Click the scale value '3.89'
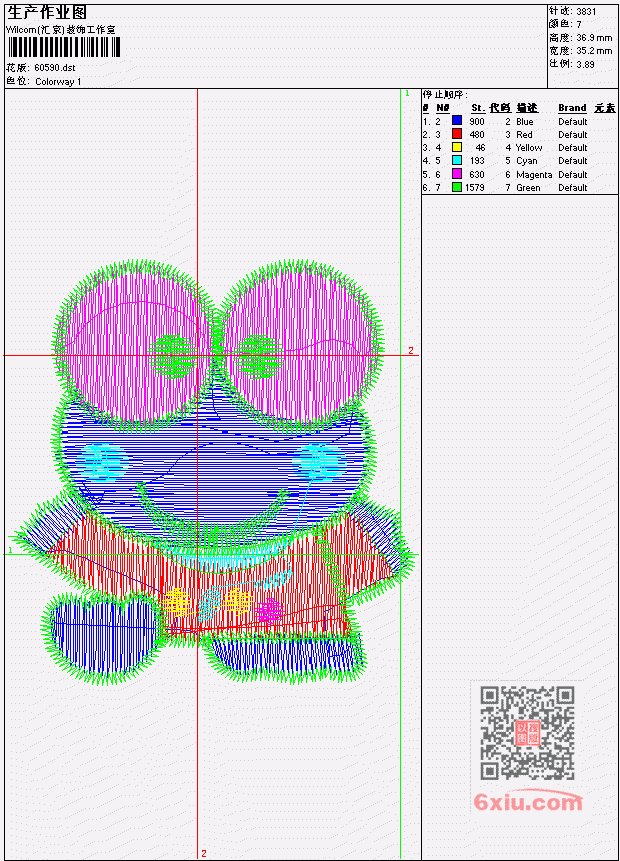The width and height of the screenshot is (620, 861). point(585,64)
